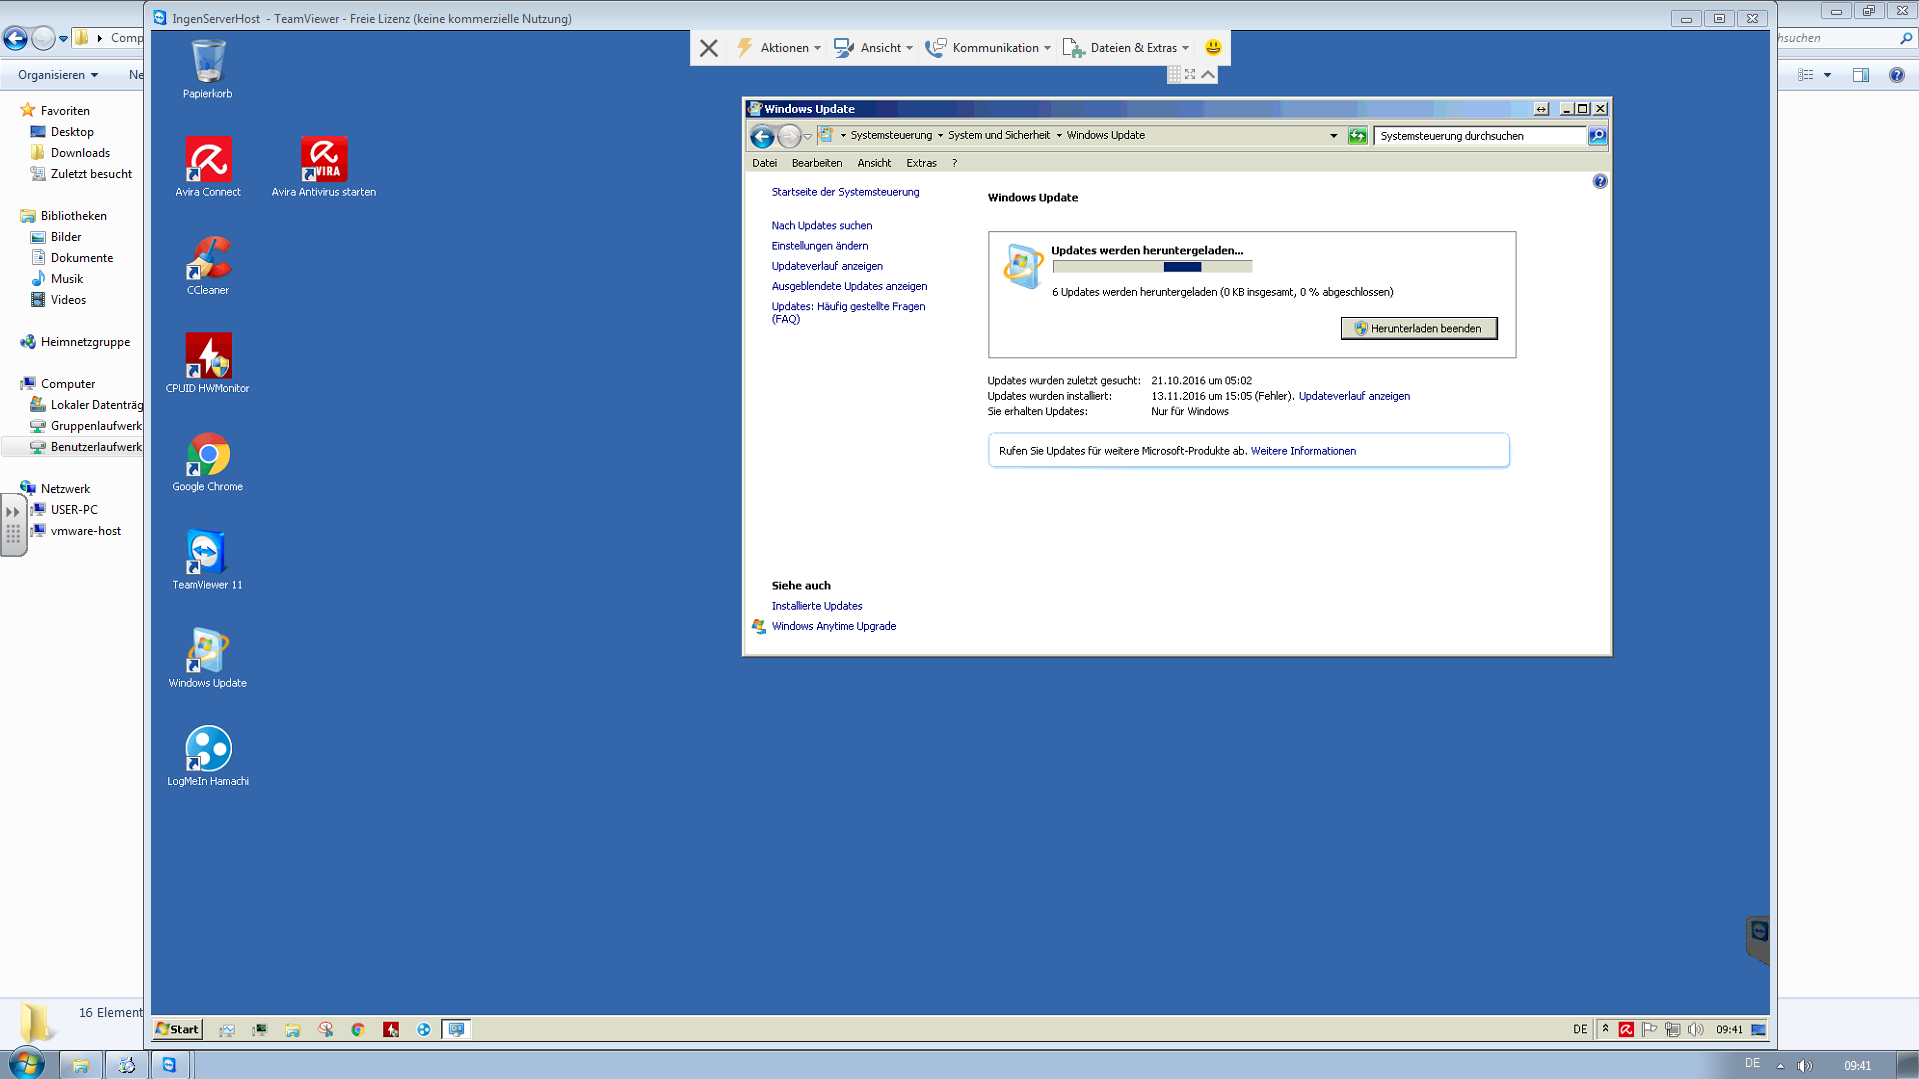The height and width of the screenshot is (1079, 1919).
Task: Open the Ansicht menu in Windows Update window
Action: coord(873,163)
